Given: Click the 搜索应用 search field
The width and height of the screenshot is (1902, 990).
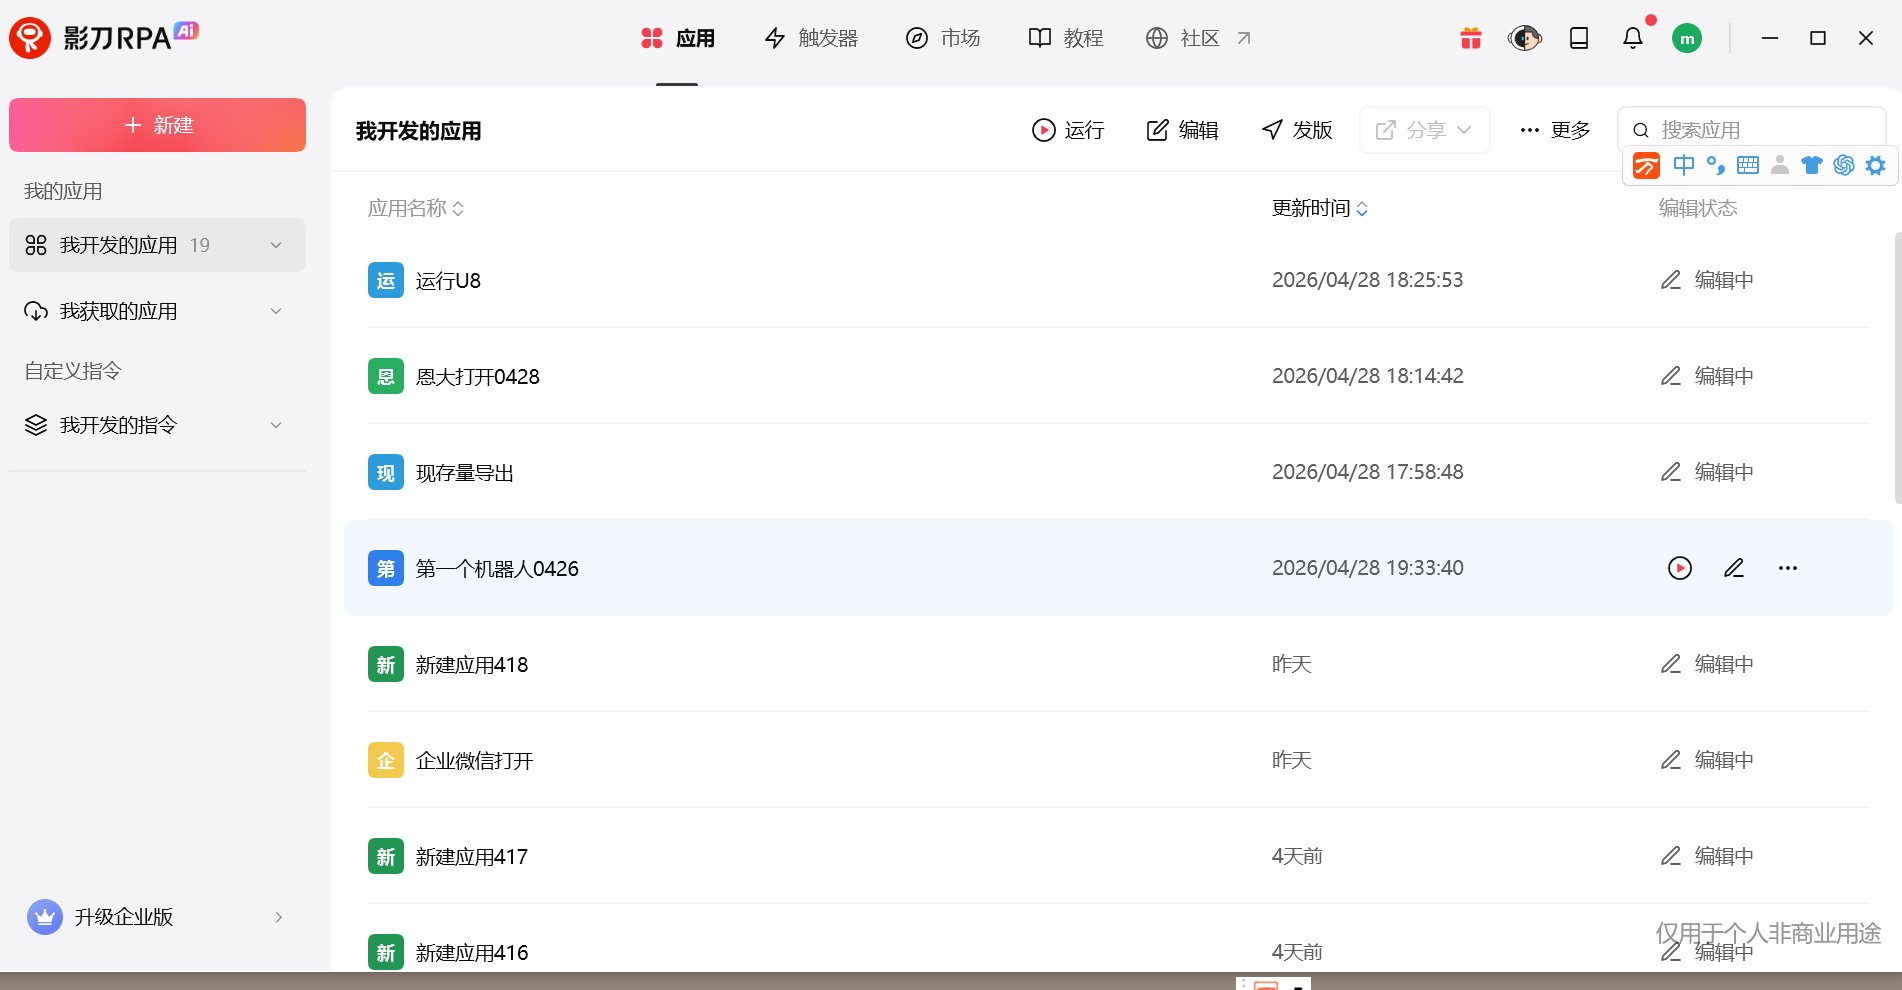Looking at the screenshot, I should pos(1762,130).
